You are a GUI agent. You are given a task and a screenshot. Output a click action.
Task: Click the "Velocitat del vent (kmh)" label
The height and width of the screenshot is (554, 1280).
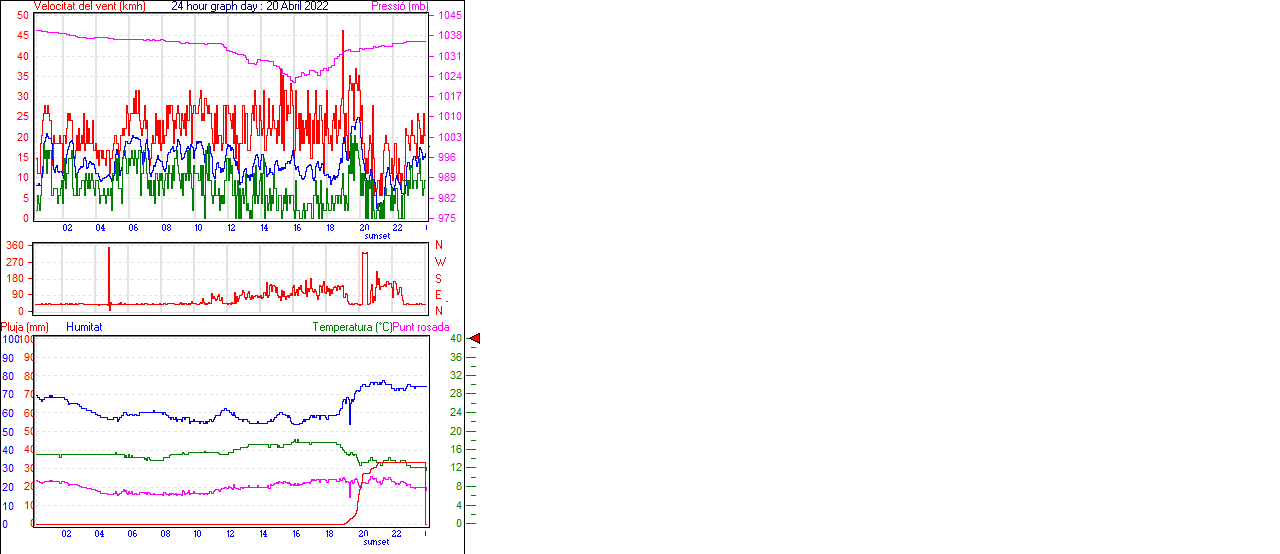click(90, 6)
